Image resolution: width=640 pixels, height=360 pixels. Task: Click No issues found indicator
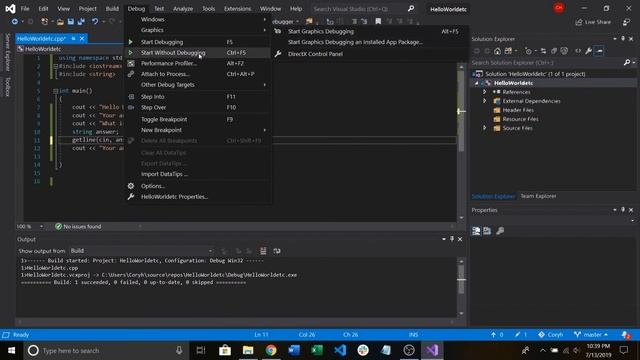tap(78, 227)
